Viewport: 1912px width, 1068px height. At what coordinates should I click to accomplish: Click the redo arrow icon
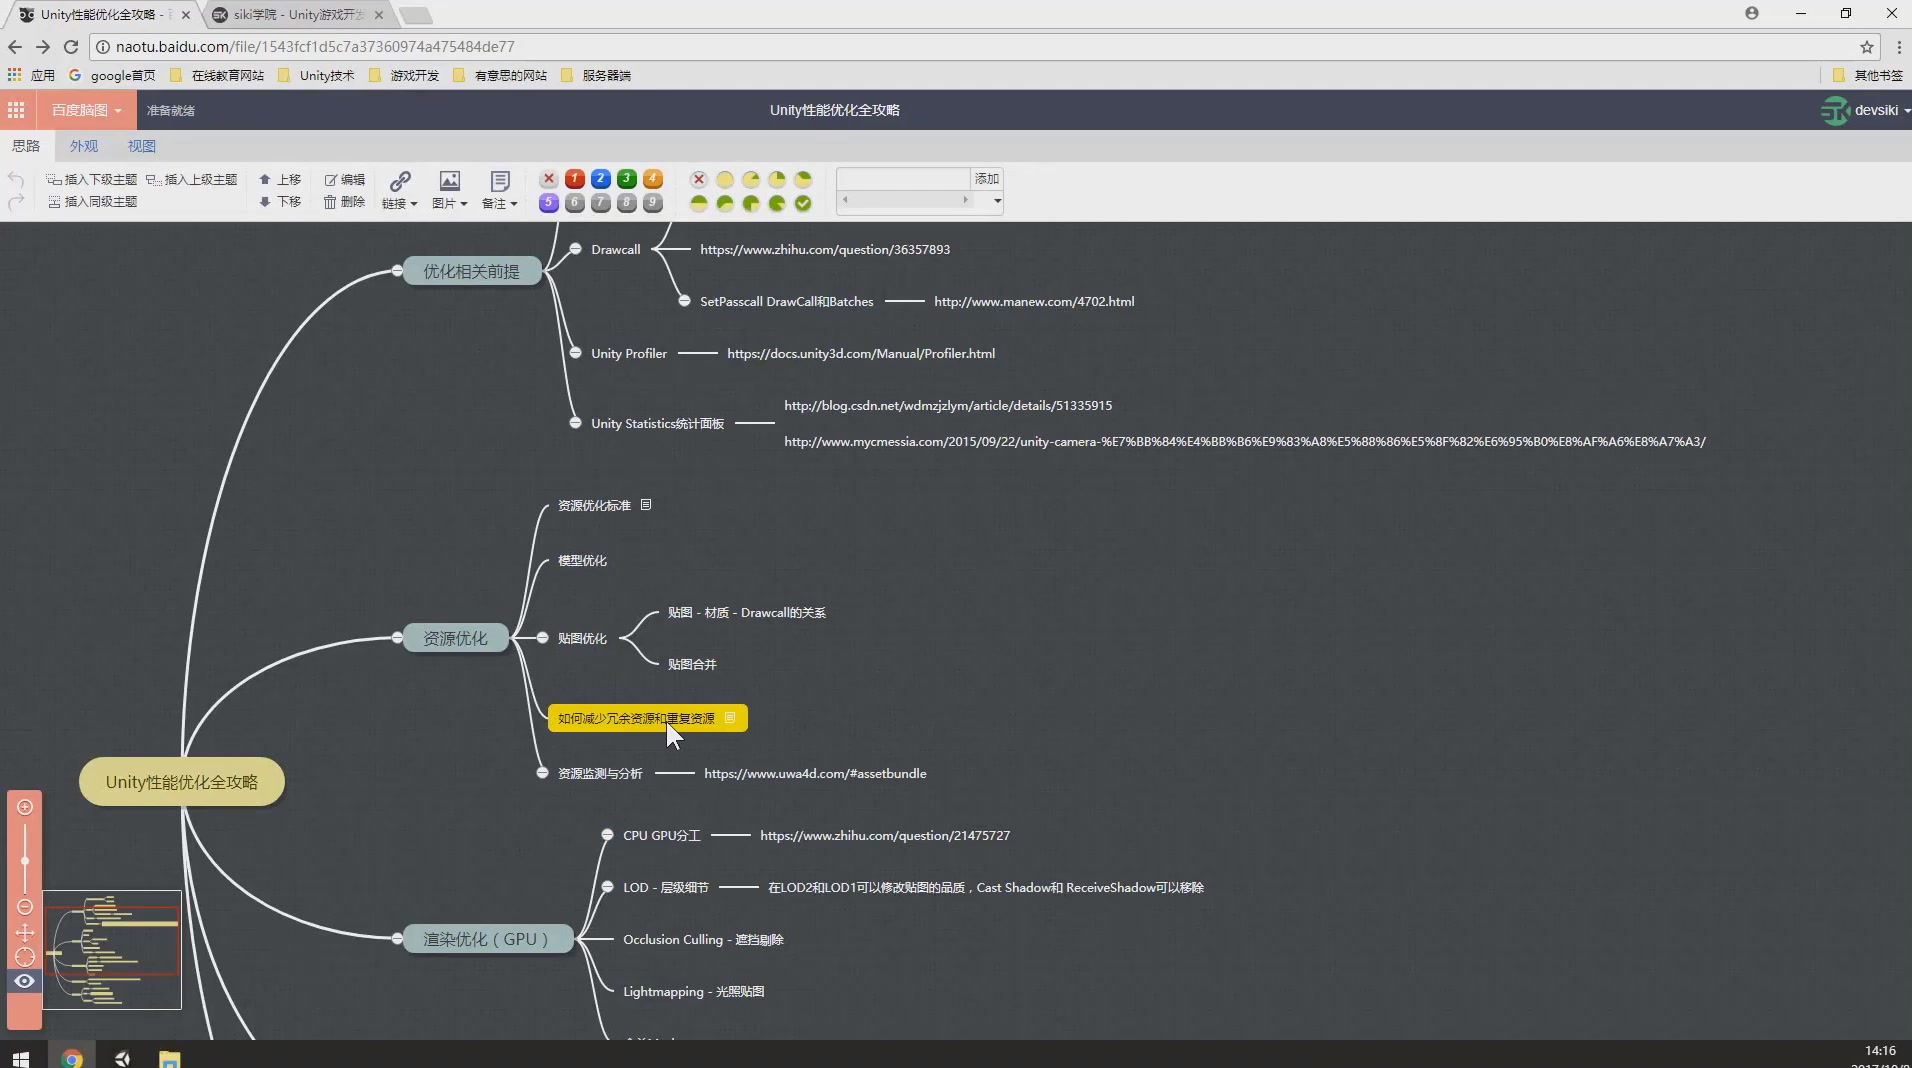(16, 202)
